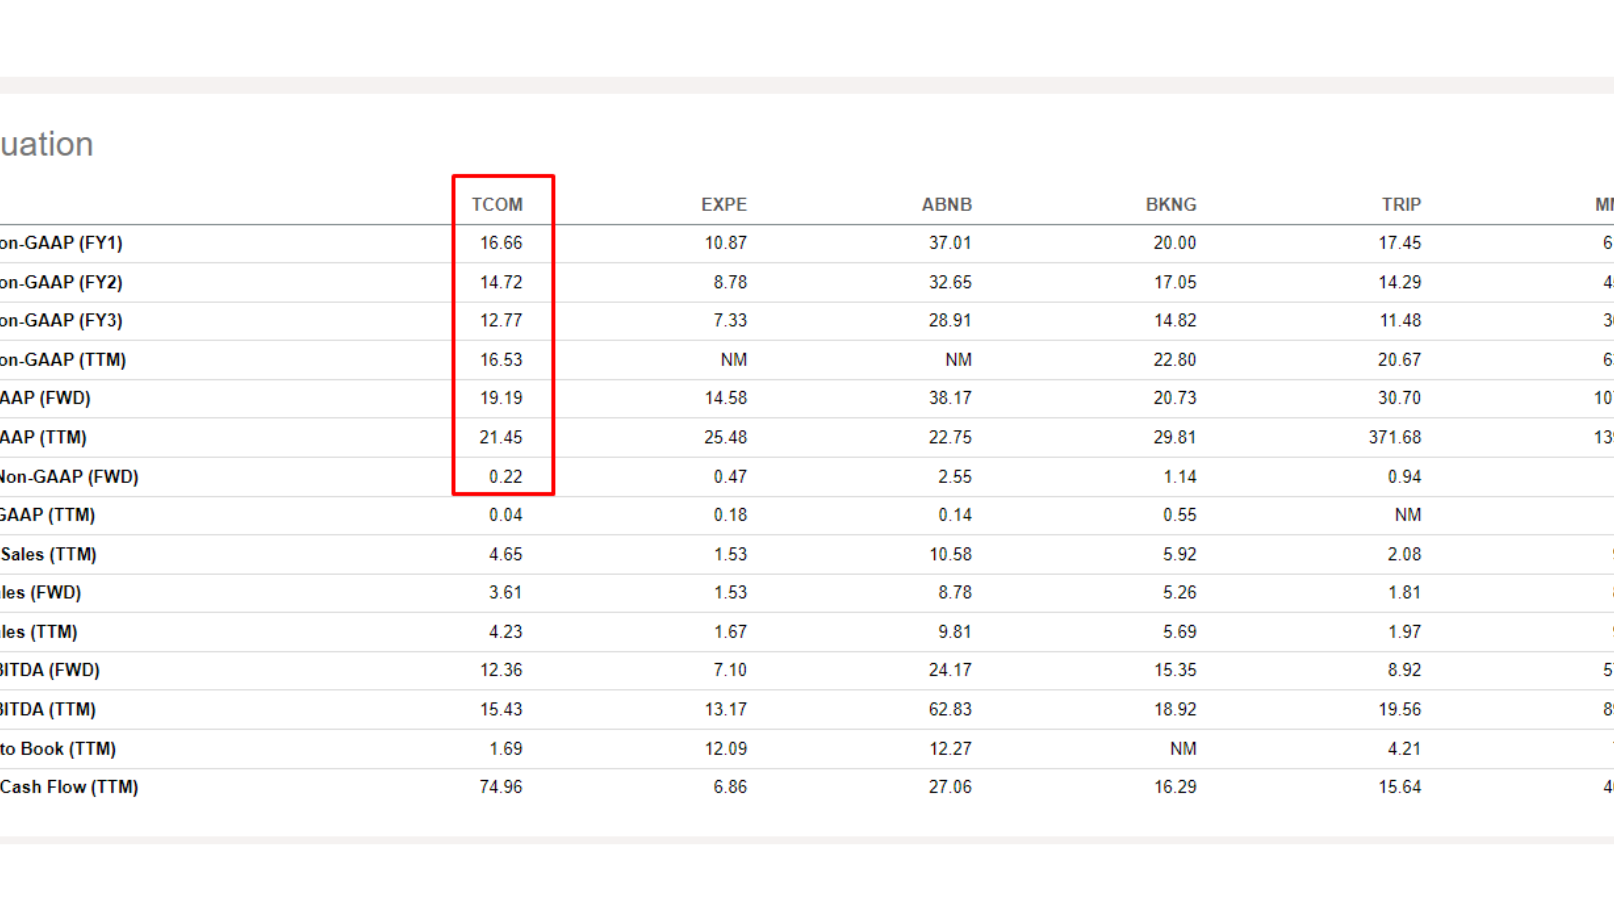The width and height of the screenshot is (1614, 908).
Task: Click the EXPE value 14.58
Action: pyautogui.click(x=726, y=398)
